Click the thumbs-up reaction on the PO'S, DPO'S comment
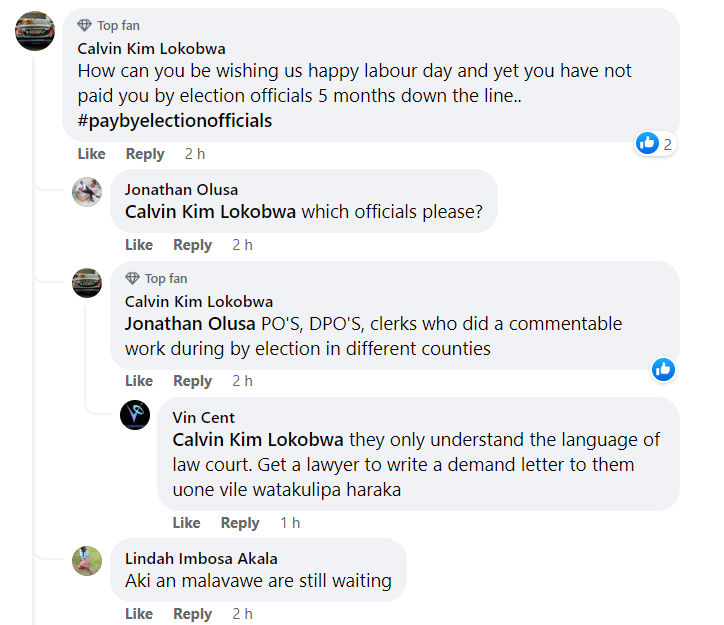Viewport: 724px width, 625px height. click(663, 369)
